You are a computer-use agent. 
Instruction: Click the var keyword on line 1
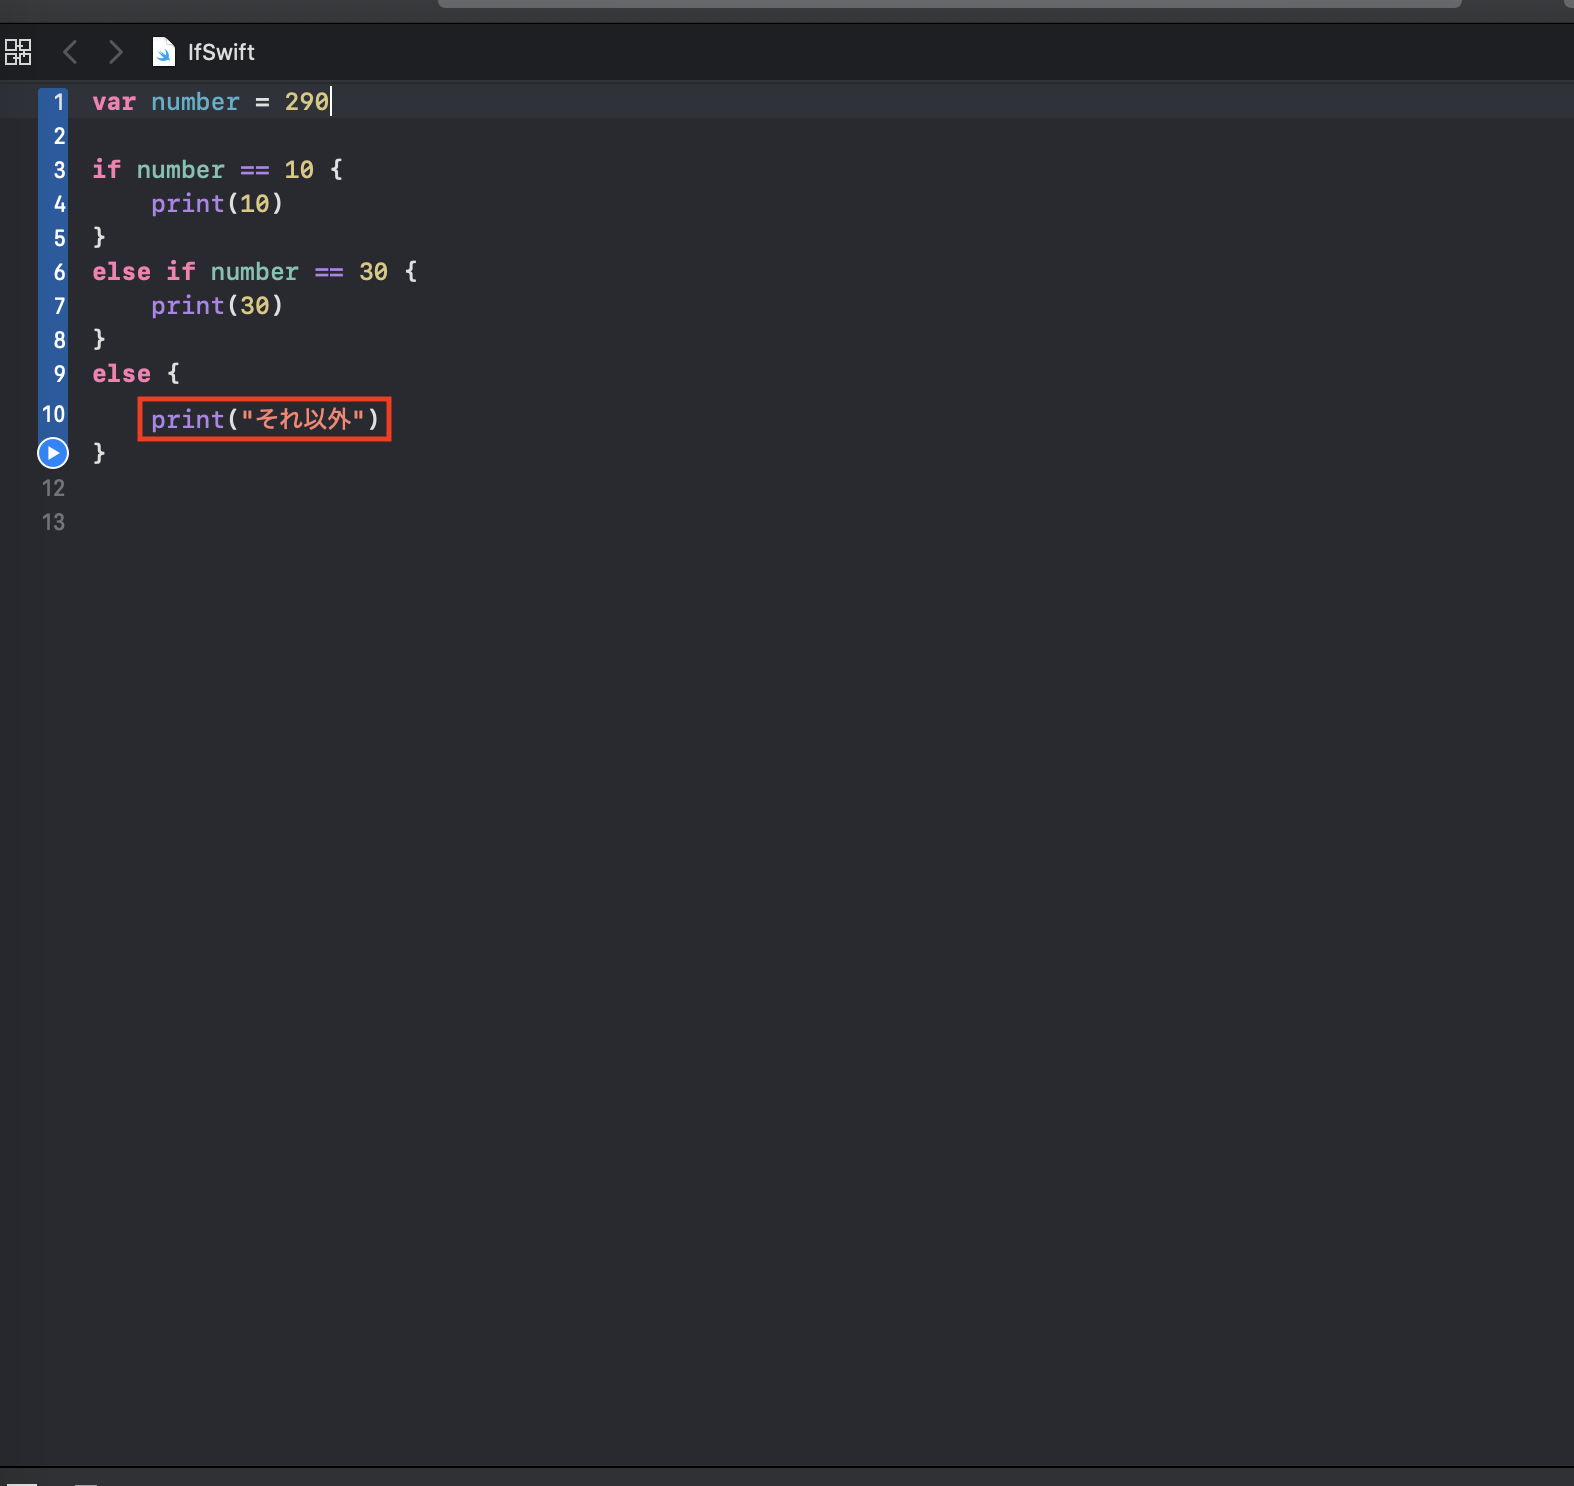pyautogui.click(x=114, y=102)
